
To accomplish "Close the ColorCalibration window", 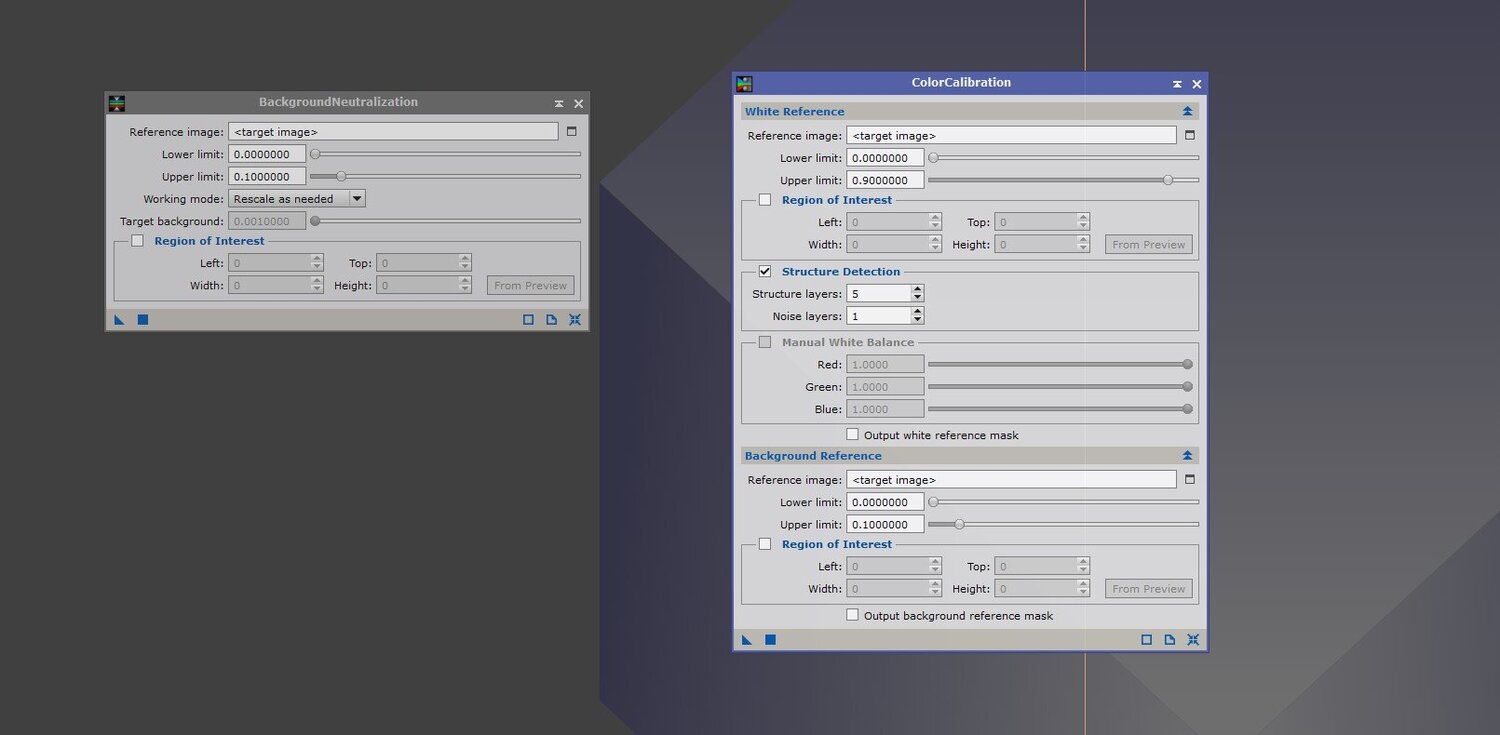I will click(1196, 84).
